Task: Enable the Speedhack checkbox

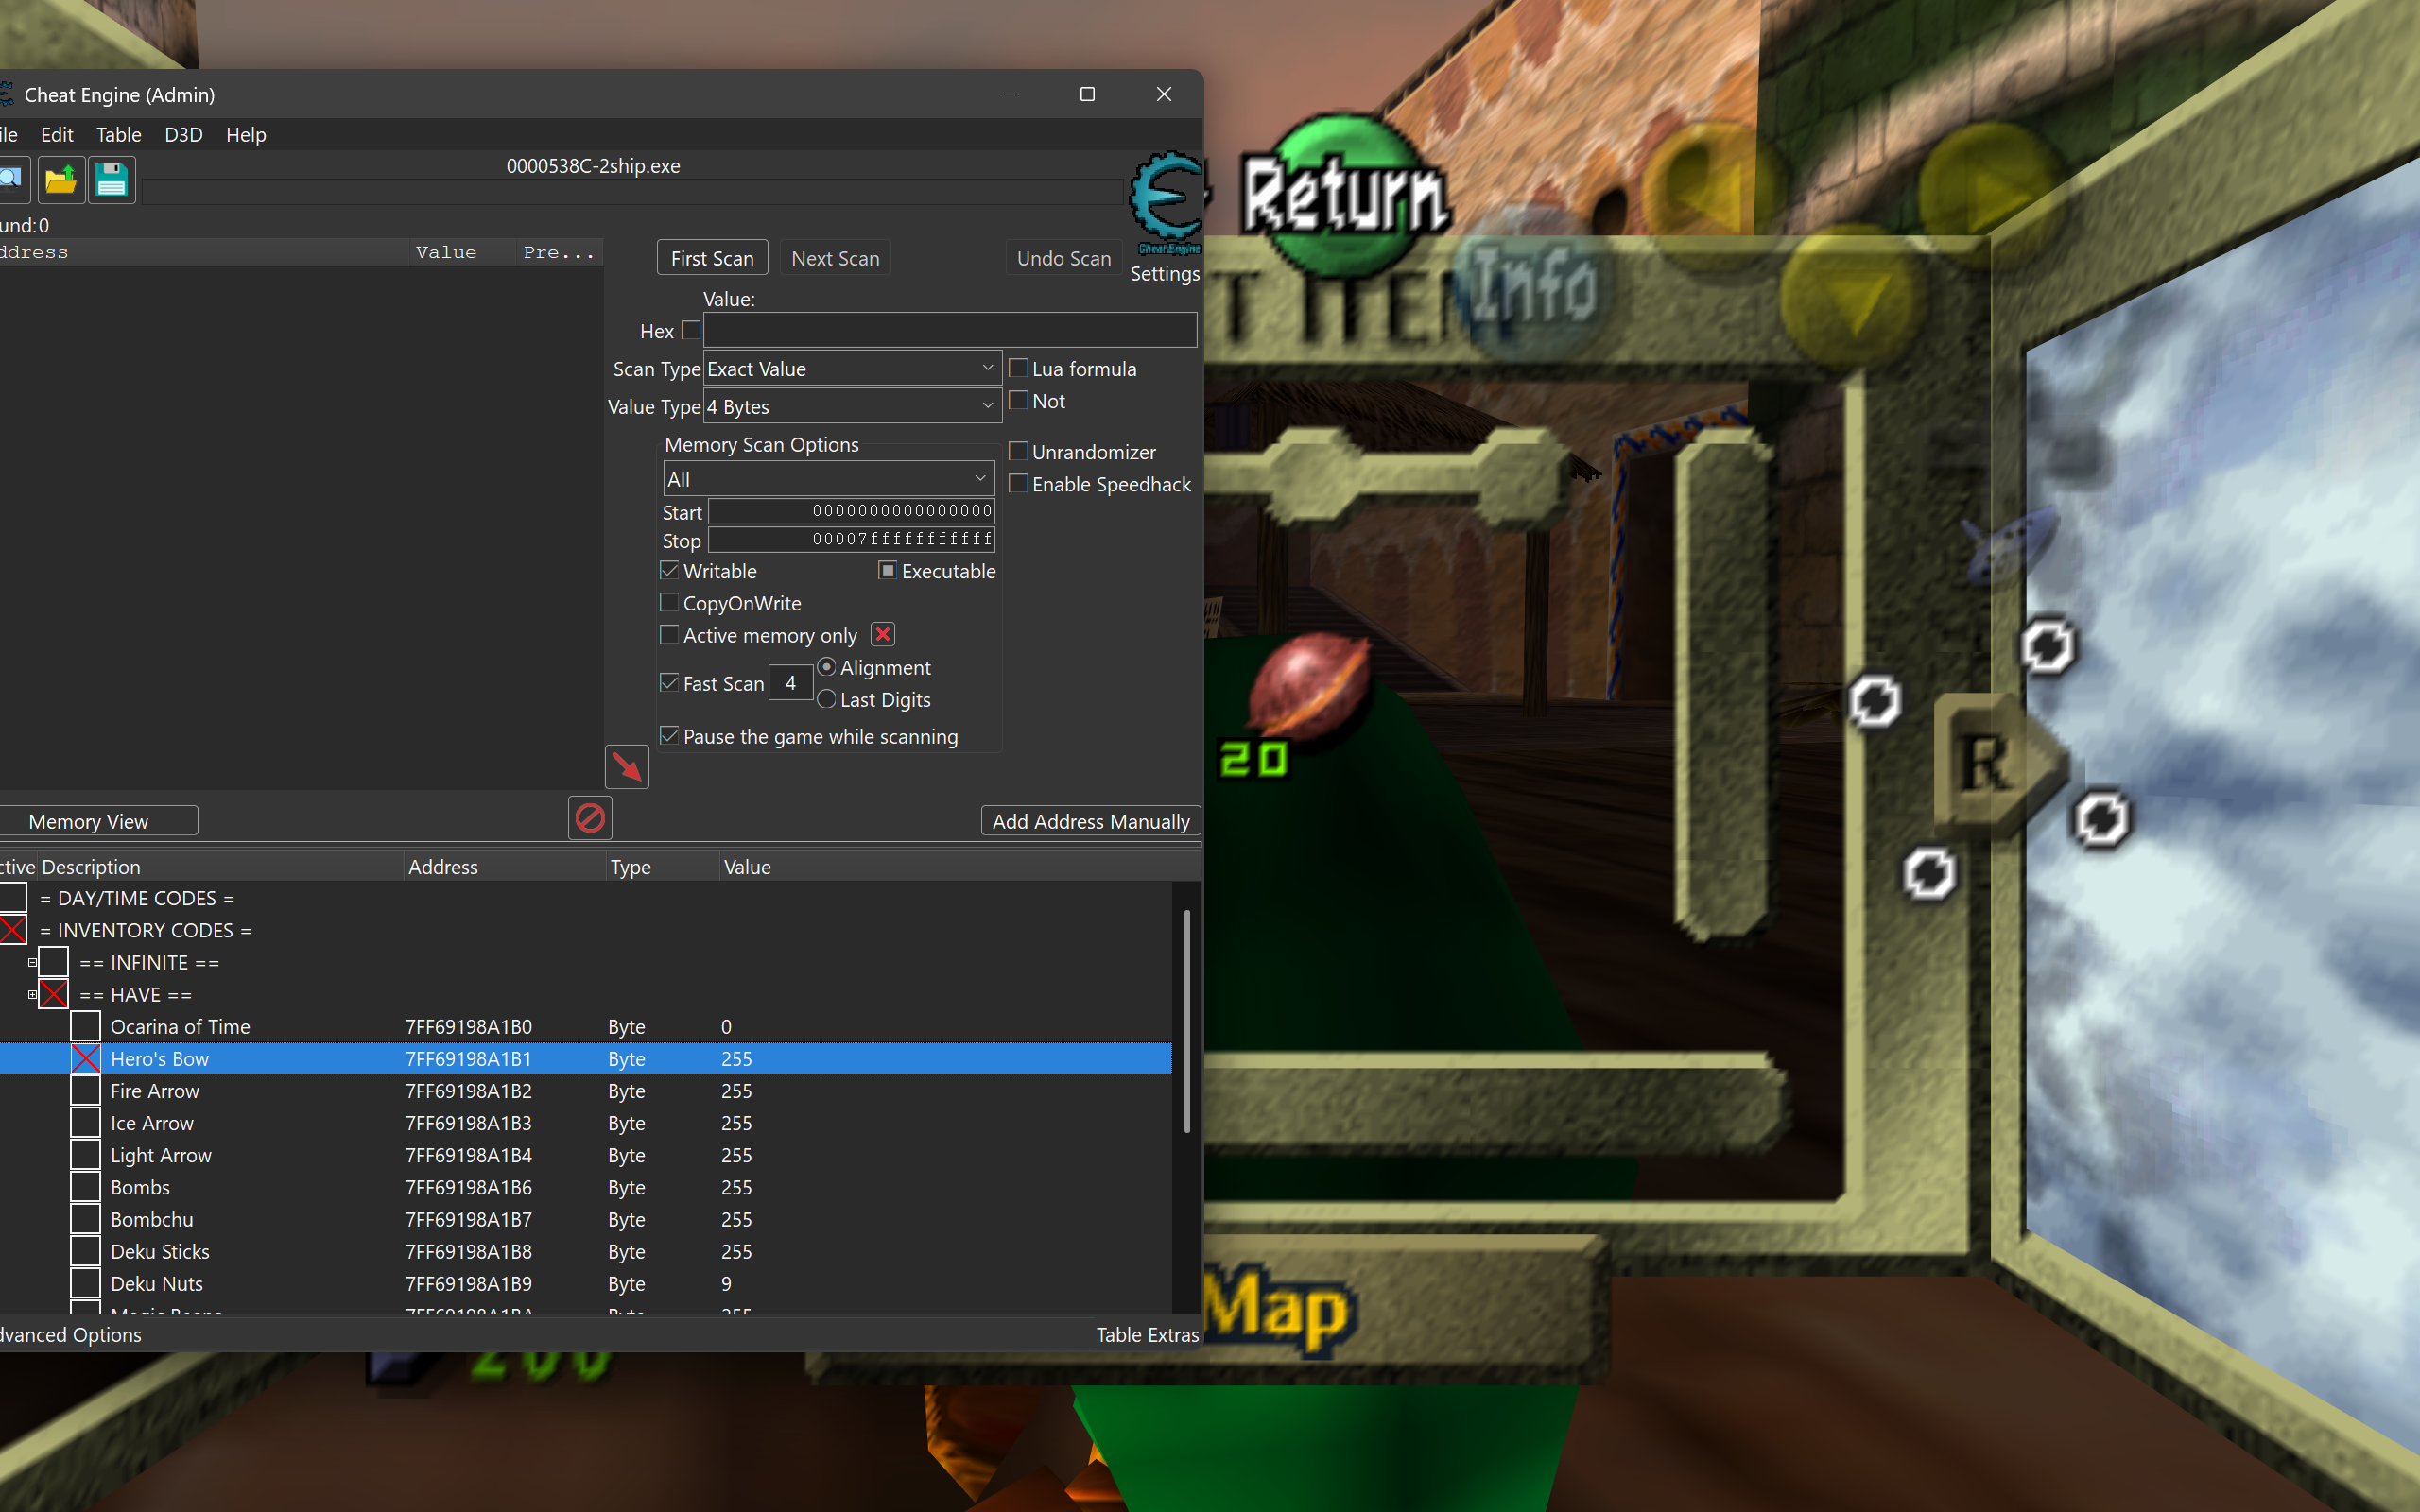Action: pyautogui.click(x=1019, y=484)
